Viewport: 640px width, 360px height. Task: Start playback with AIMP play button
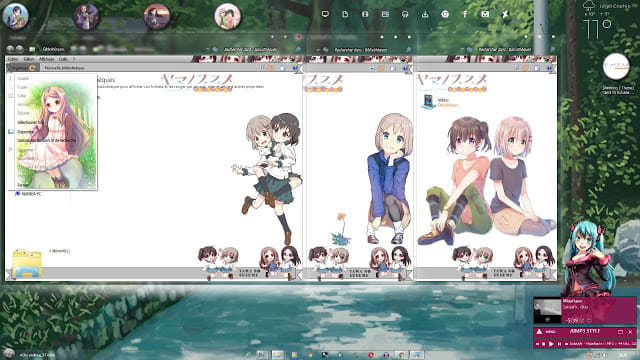(551, 344)
